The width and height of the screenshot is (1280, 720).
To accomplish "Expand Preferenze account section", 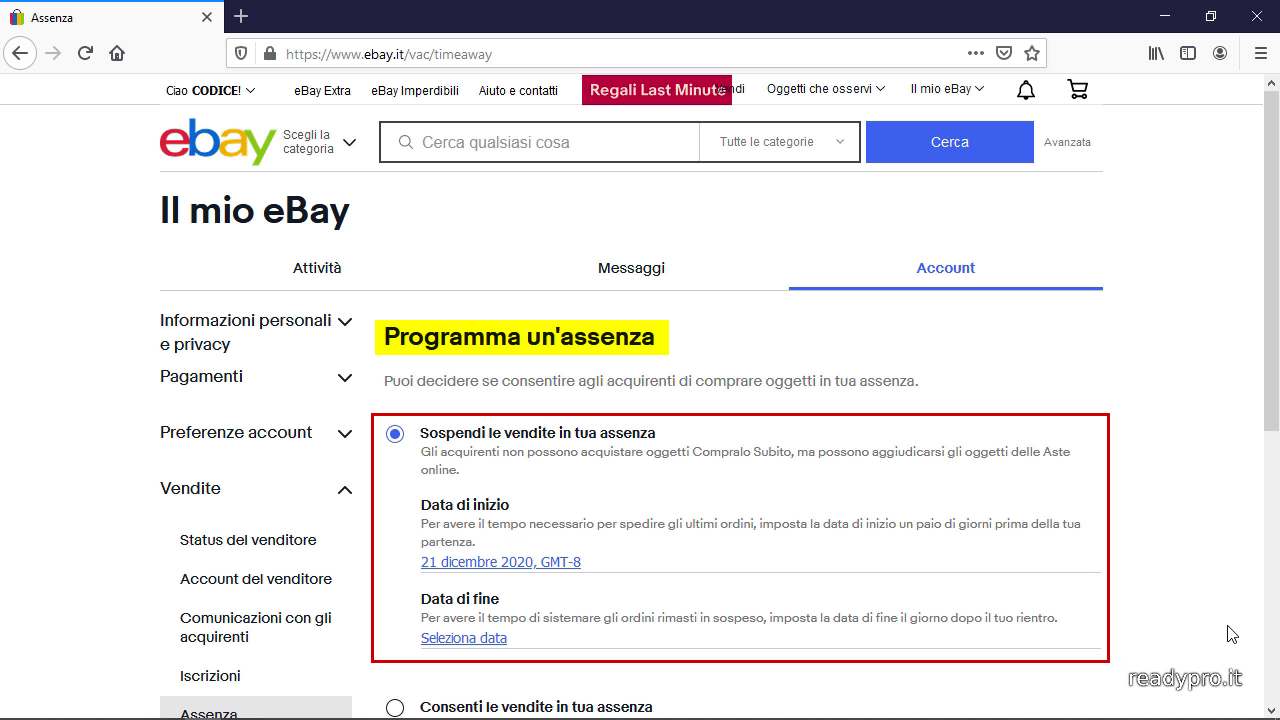I will coord(256,433).
